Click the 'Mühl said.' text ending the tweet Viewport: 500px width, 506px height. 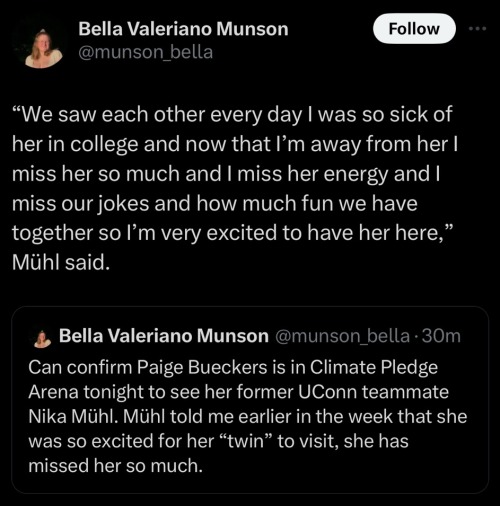pos(61,262)
